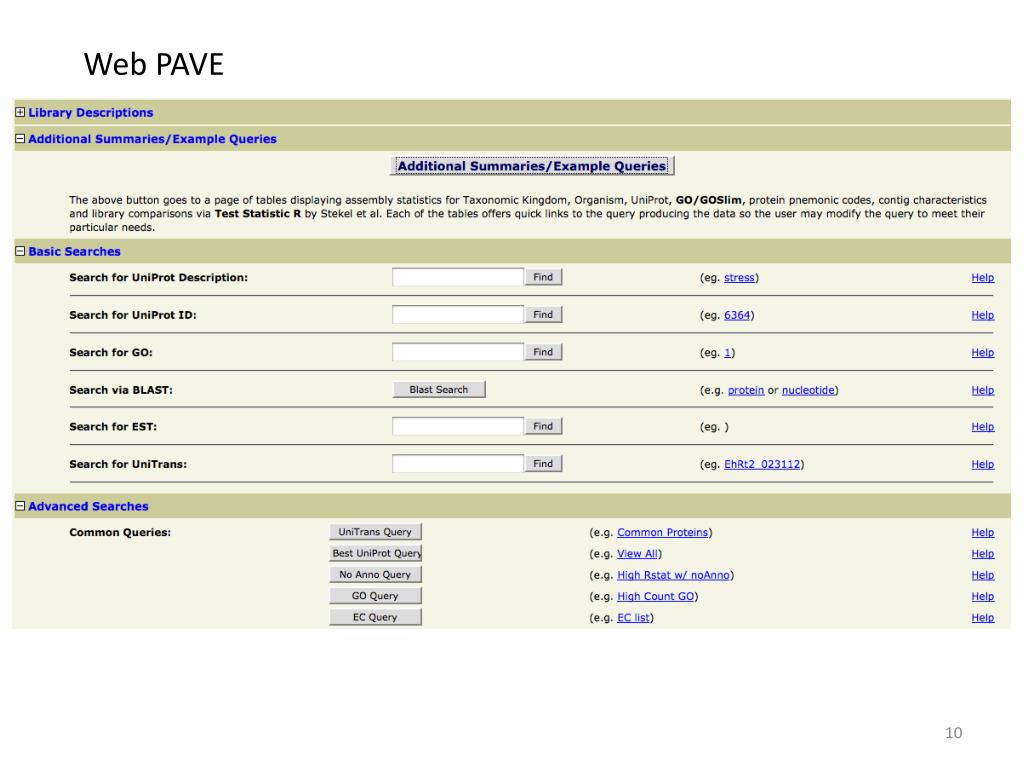Open the 'EhRt2_023112' example link
This screenshot has height=768, width=1024.
(x=762, y=464)
